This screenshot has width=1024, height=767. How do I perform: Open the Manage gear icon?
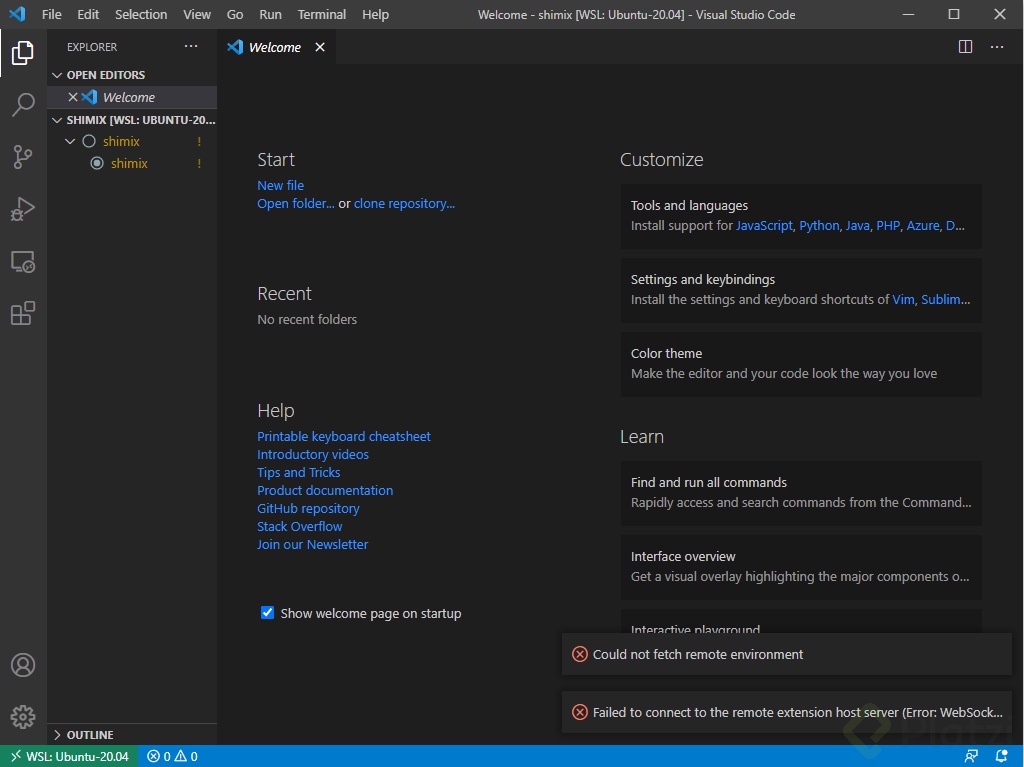(23, 717)
